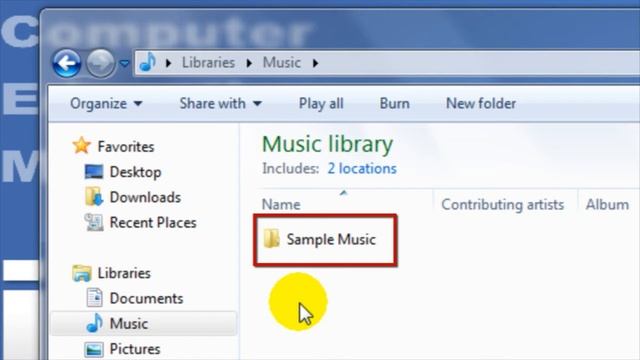Open Recent Places in Favorites
This screenshot has width=640, height=360.
[x=153, y=223]
